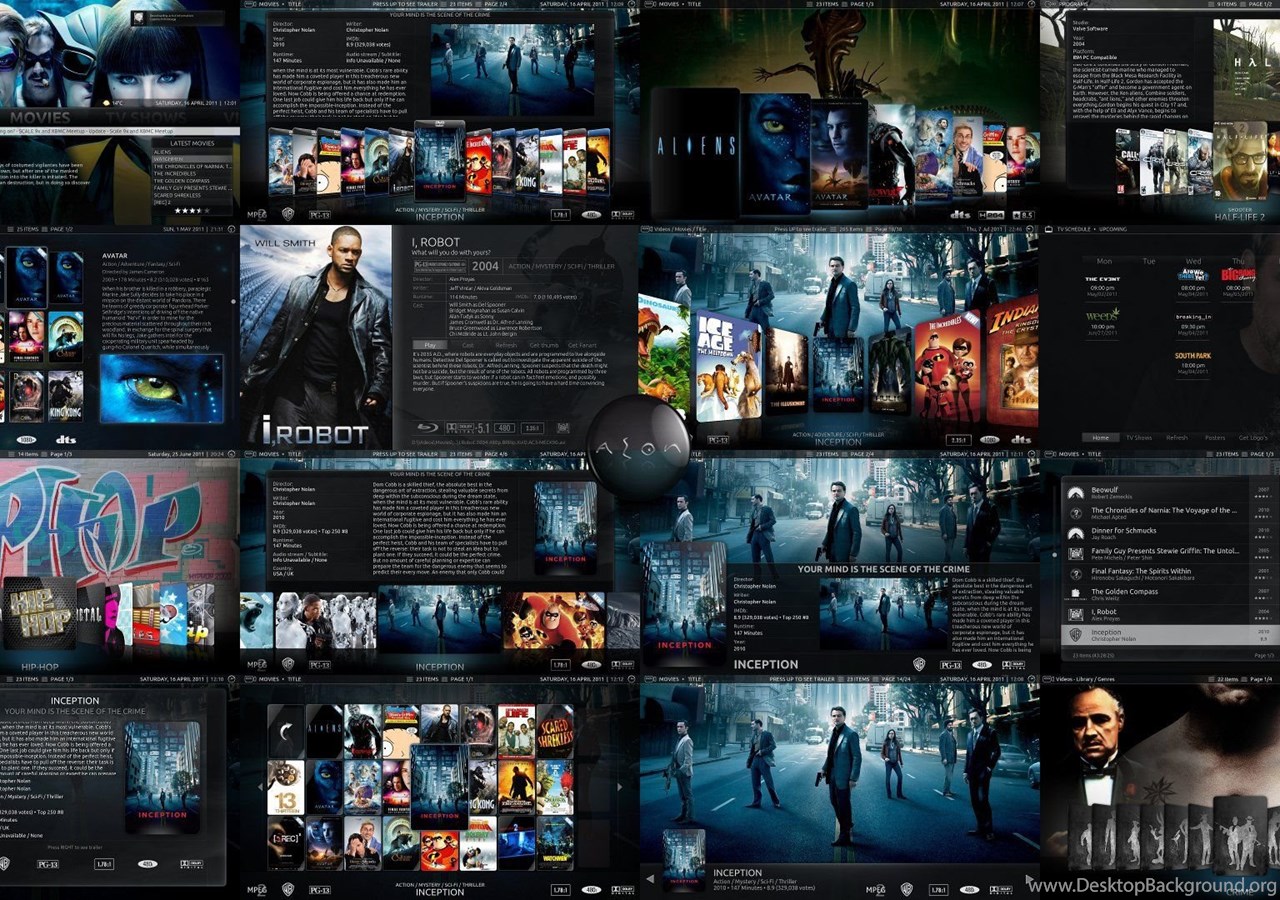Screen dimensions: 1280x900
Task: Click Dolby 5.1 icon in I, Robot dialog
Action: 468,428
